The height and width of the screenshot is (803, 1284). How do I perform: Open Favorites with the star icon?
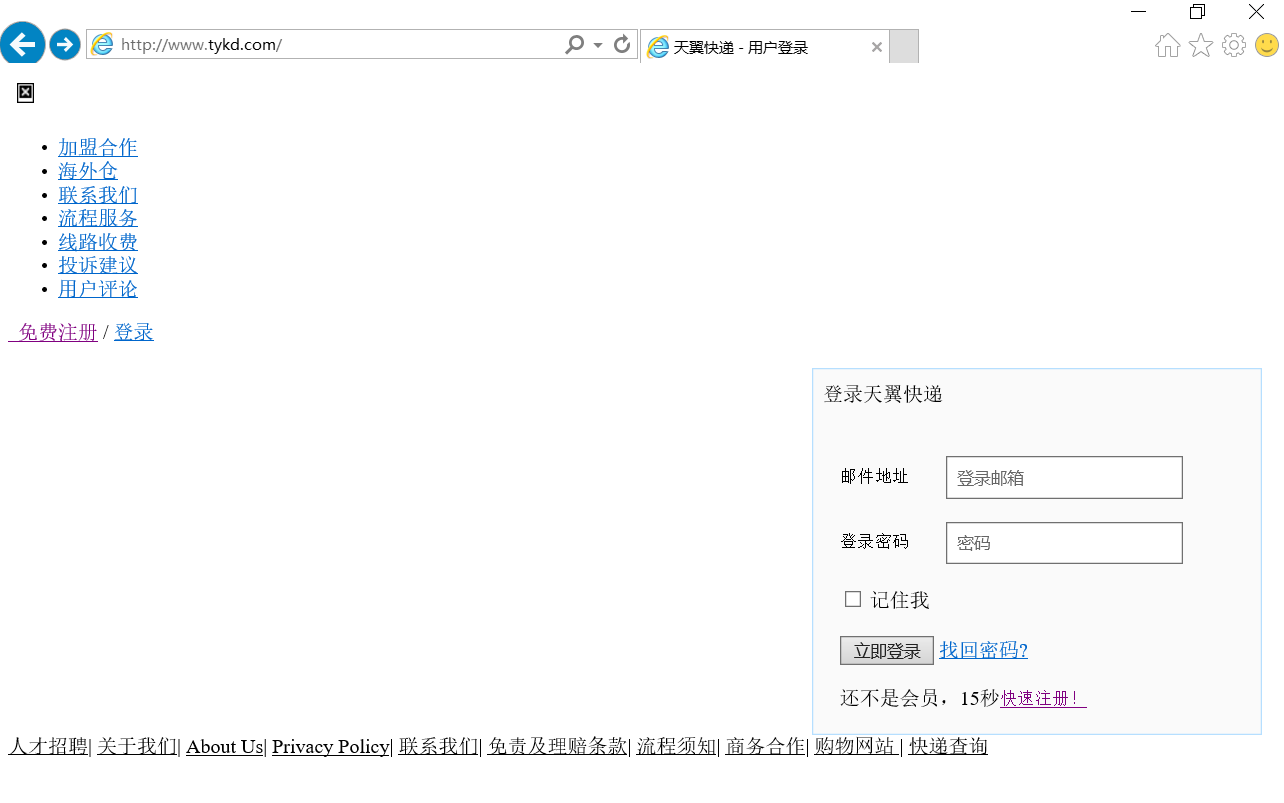click(x=1200, y=45)
